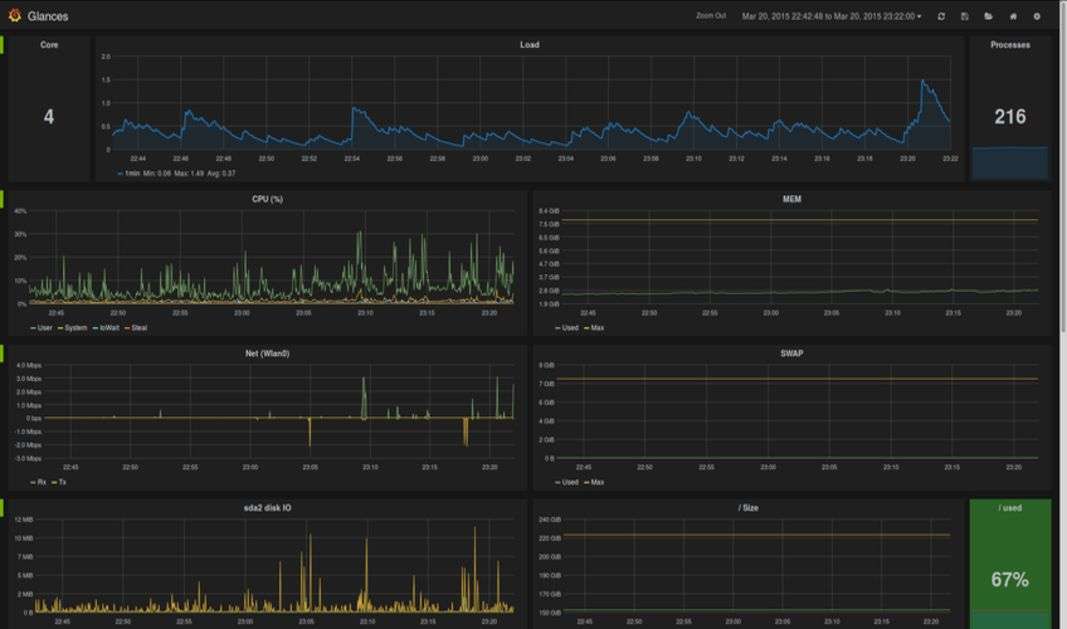Click the SWAP panel title
The height and width of the screenshot is (629, 1067).
(791, 354)
